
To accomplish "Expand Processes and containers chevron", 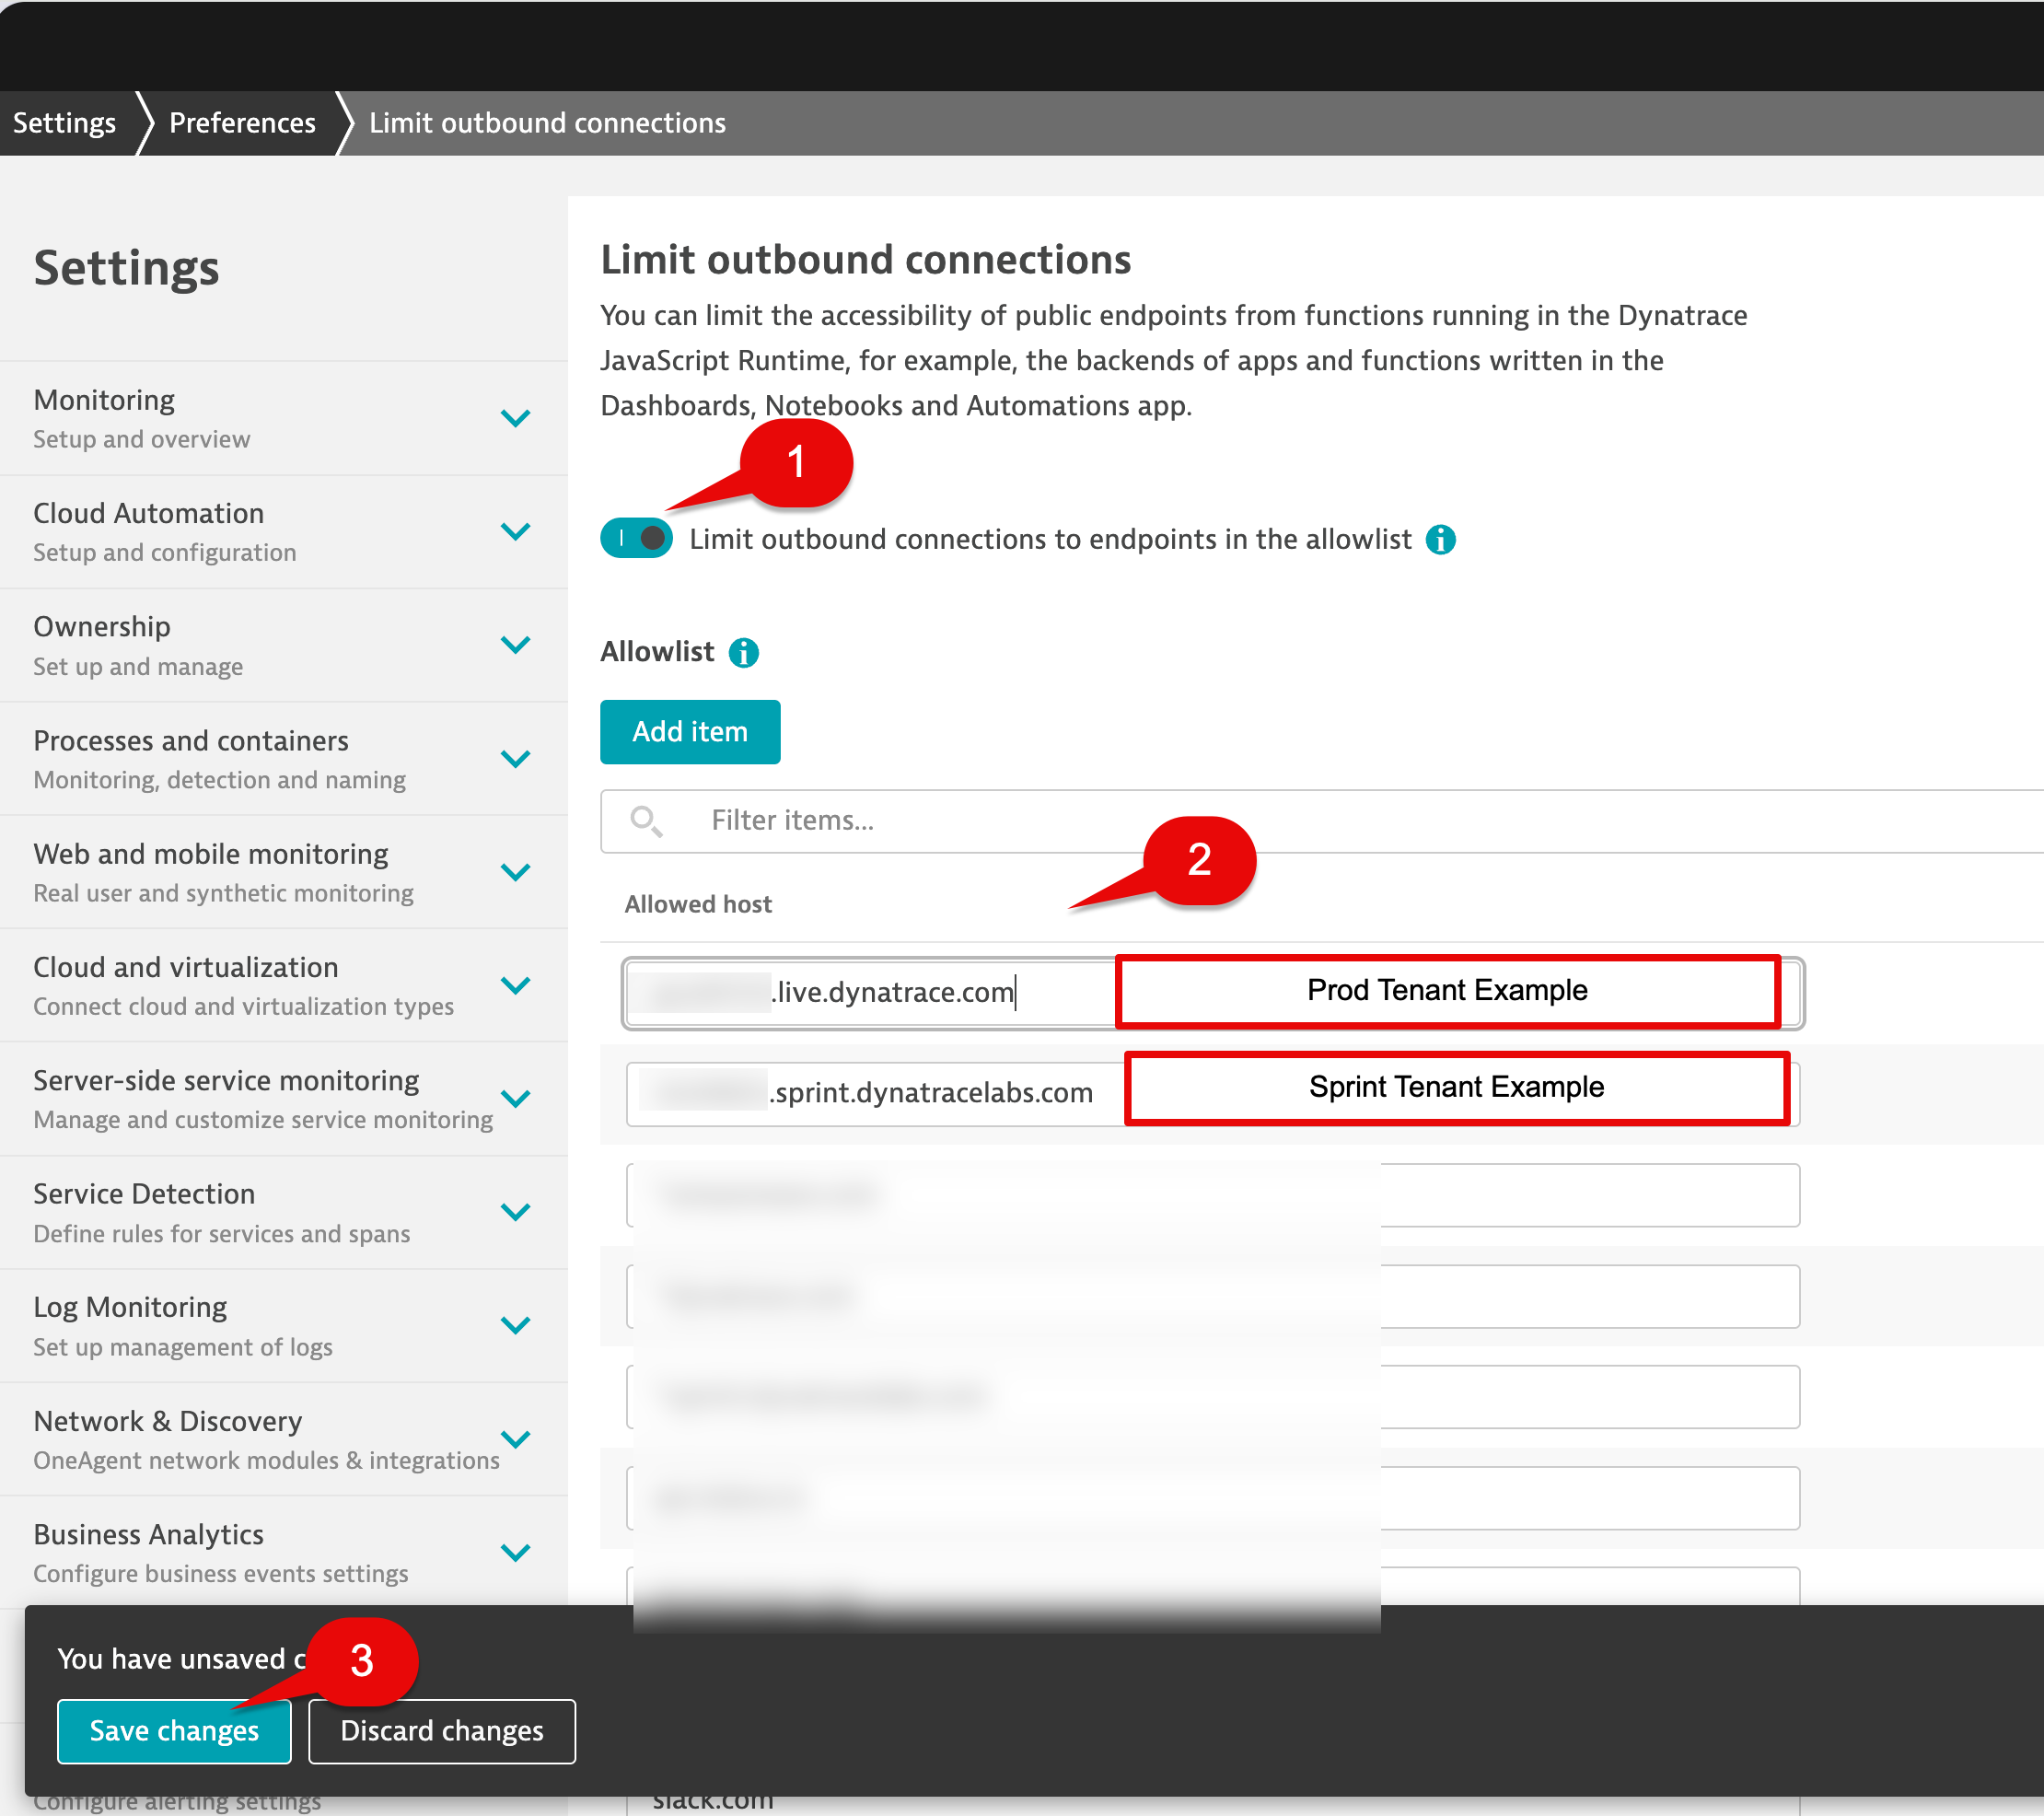I will pyautogui.click(x=515, y=759).
